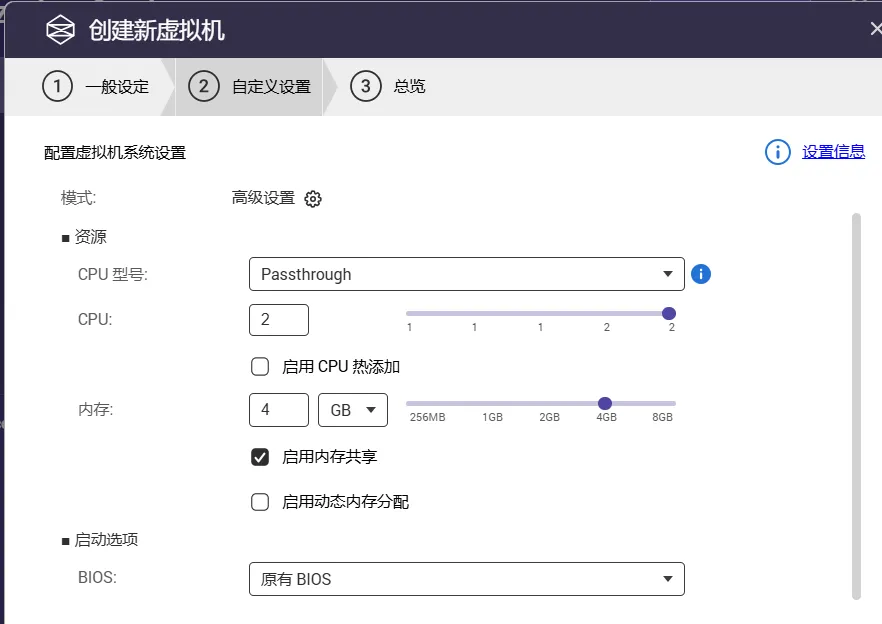Image resolution: width=882 pixels, height=624 pixels.
Task: Click the CPU slider handle
Action: [669, 313]
